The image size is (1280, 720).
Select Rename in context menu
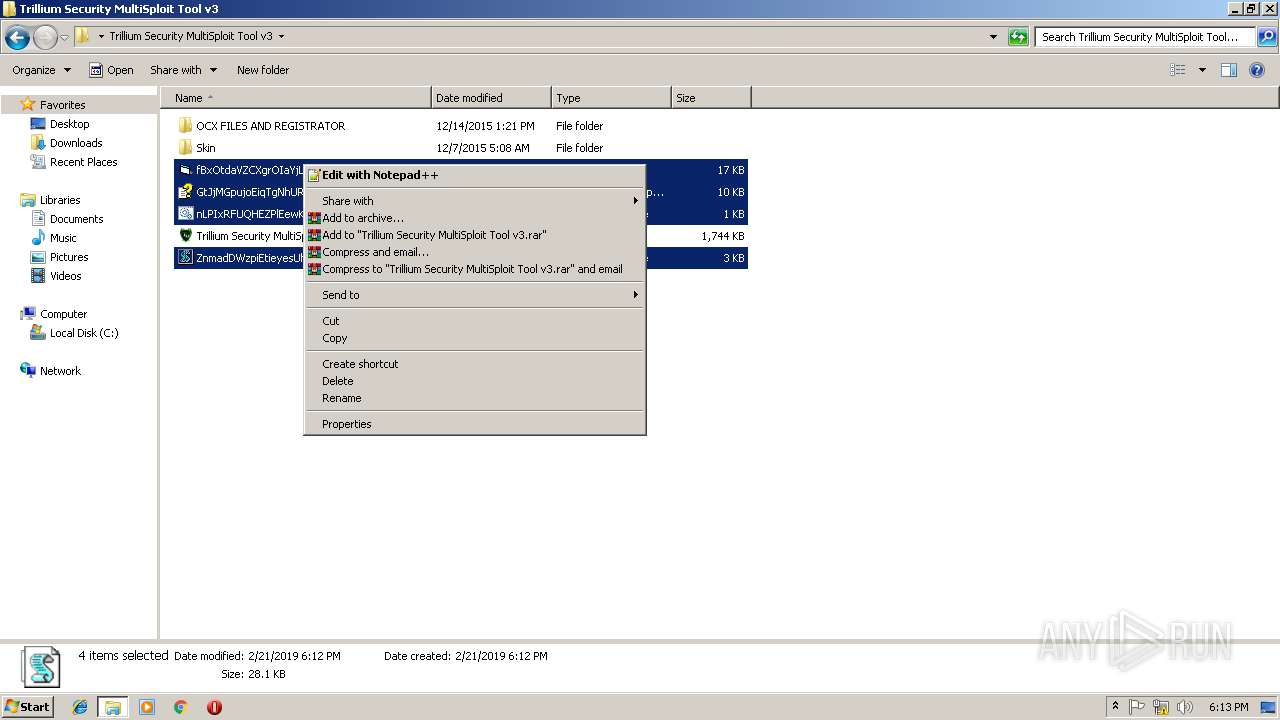[x=475, y=398]
